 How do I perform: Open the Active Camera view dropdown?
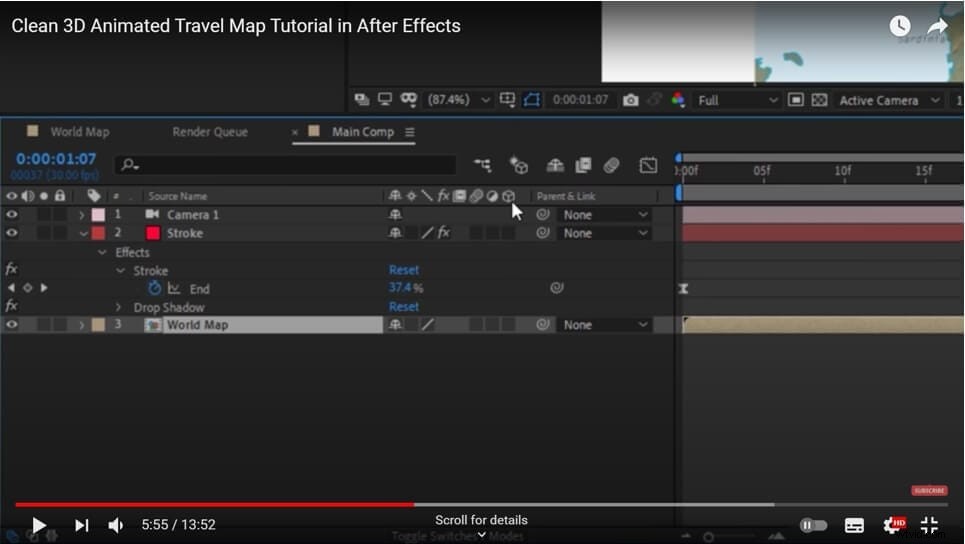[889, 100]
